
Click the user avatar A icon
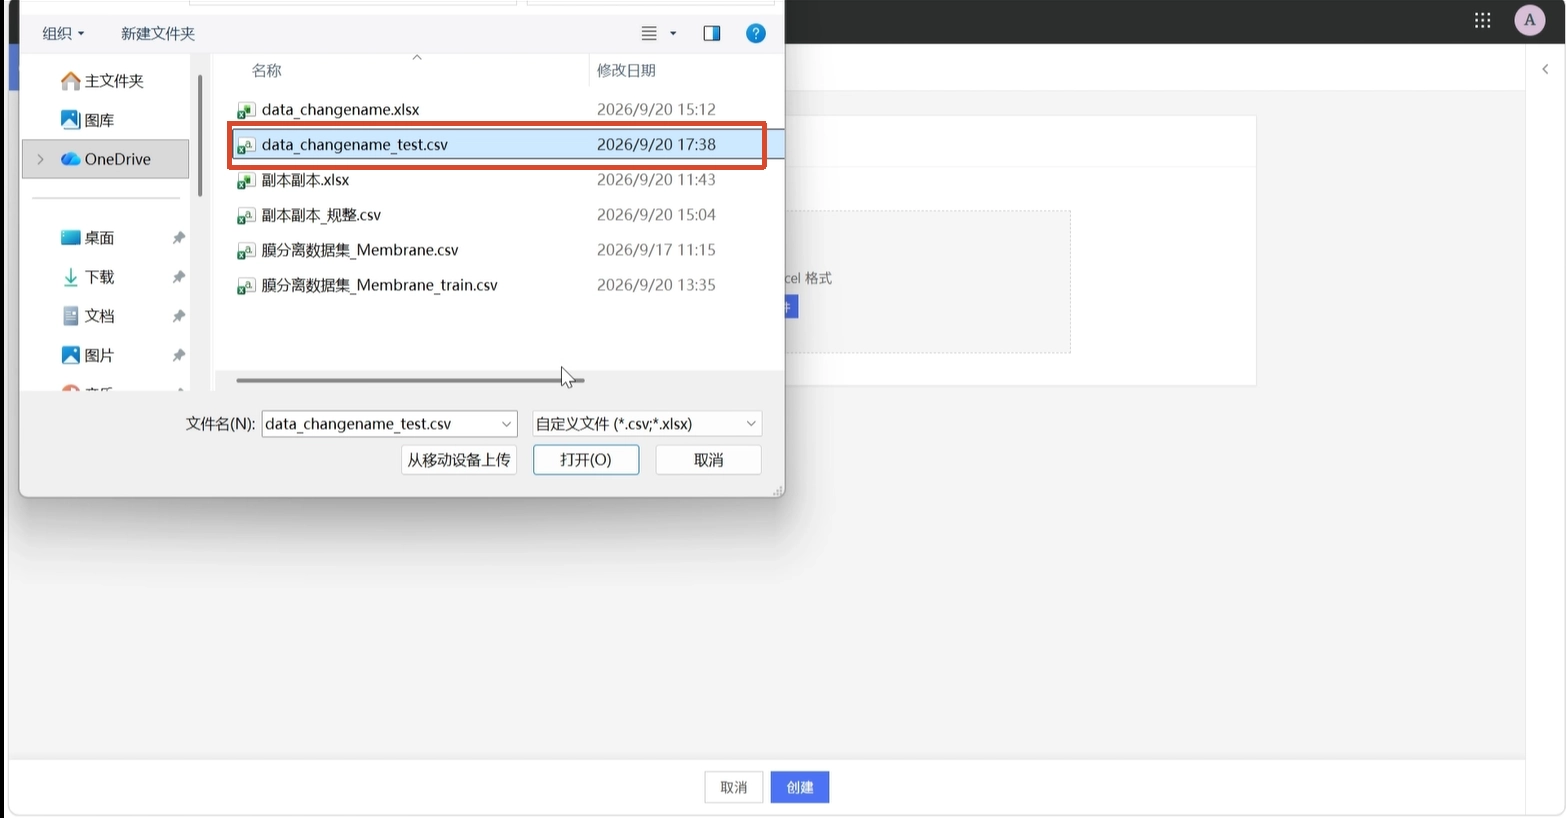[x=1529, y=20]
